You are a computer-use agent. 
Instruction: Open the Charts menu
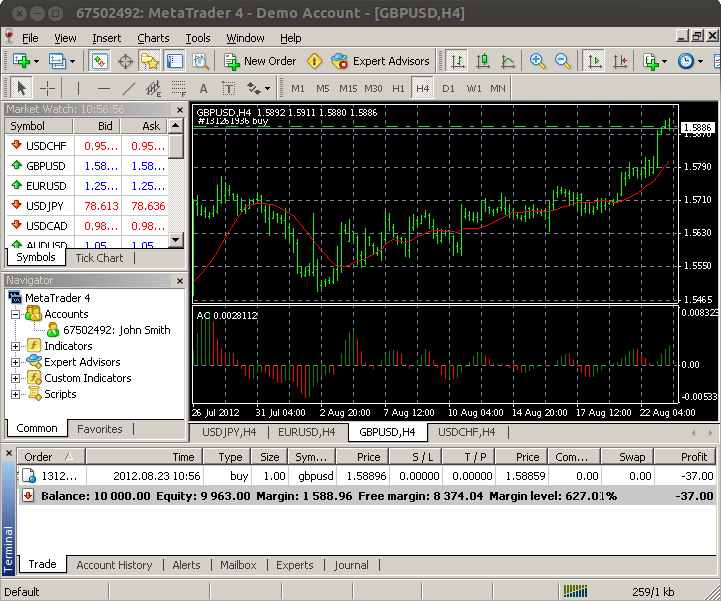153,38
